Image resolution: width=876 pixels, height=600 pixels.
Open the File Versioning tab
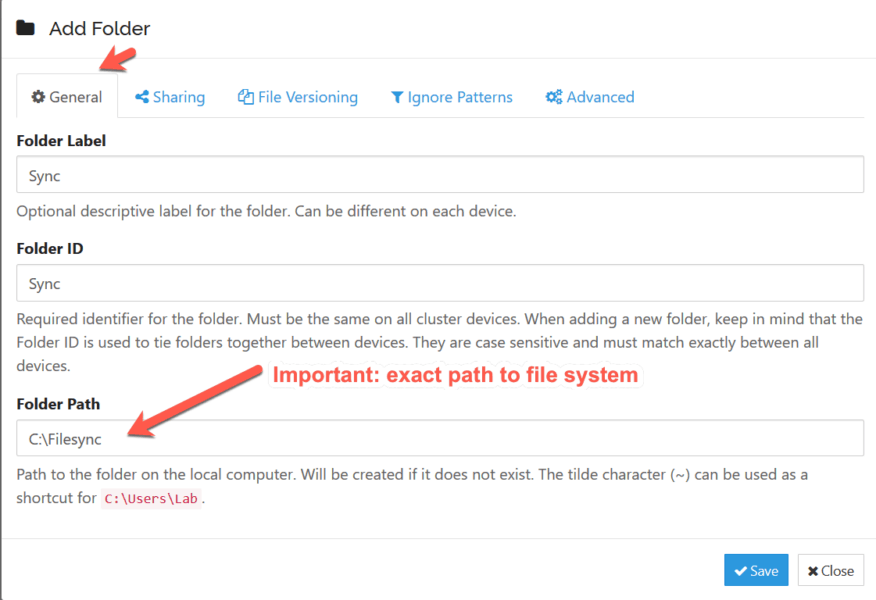pyautogui.click(x=307, y=97)
